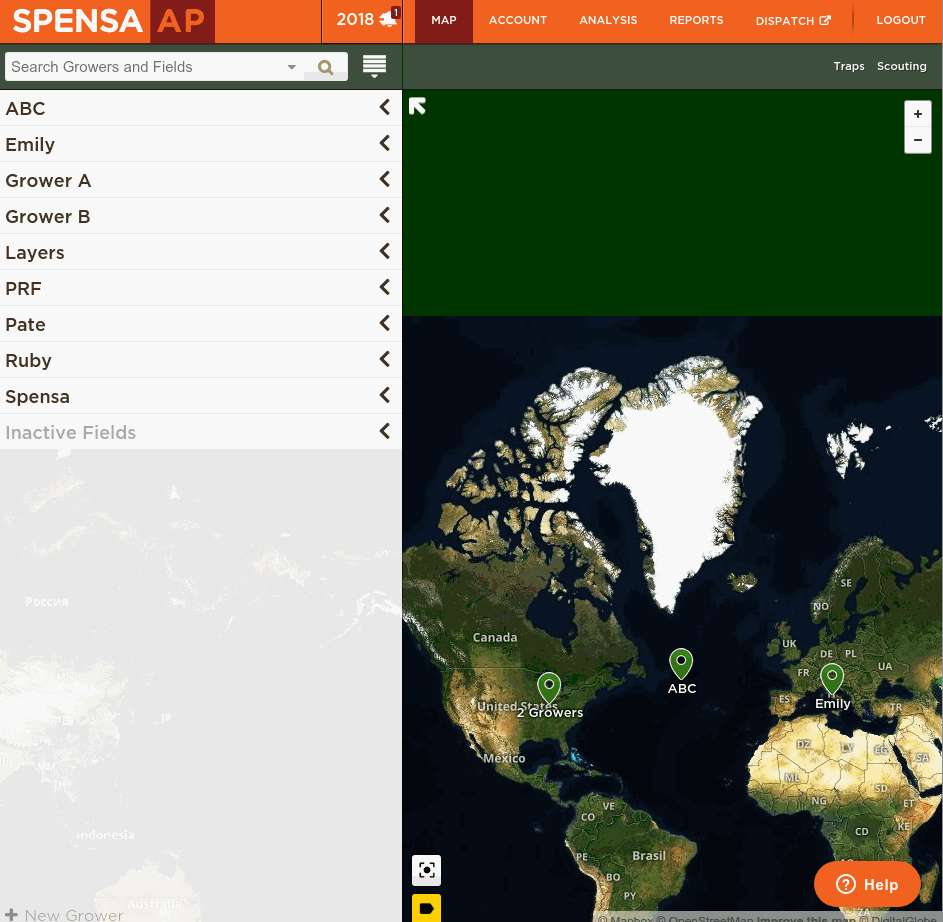Zoom in on the map

(918, 114)
